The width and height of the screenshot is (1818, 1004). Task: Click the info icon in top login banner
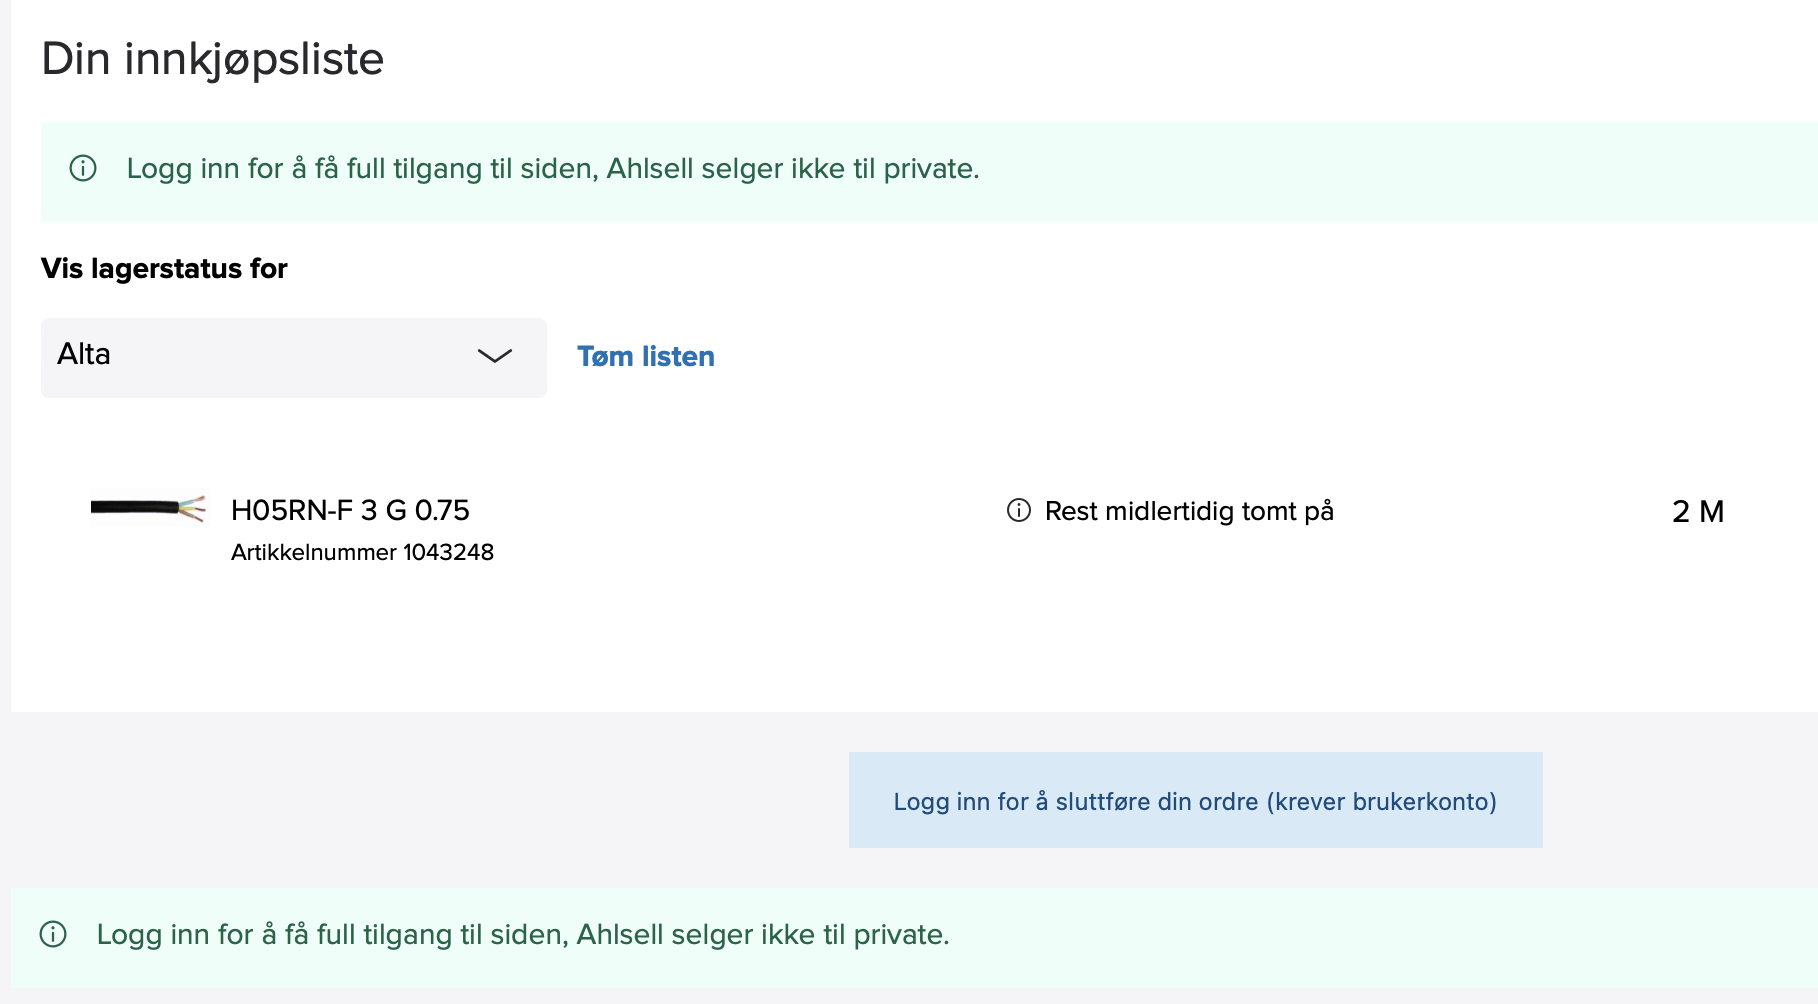tap(83, 168)
